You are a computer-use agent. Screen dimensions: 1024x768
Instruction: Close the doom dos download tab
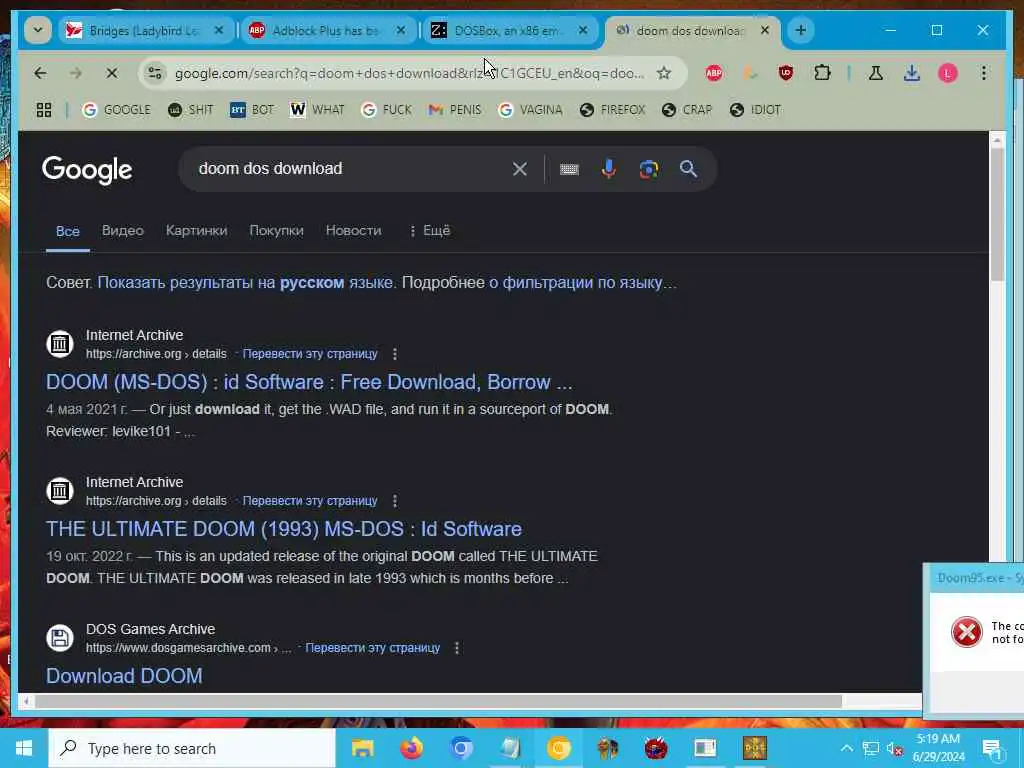coord(765,30)
